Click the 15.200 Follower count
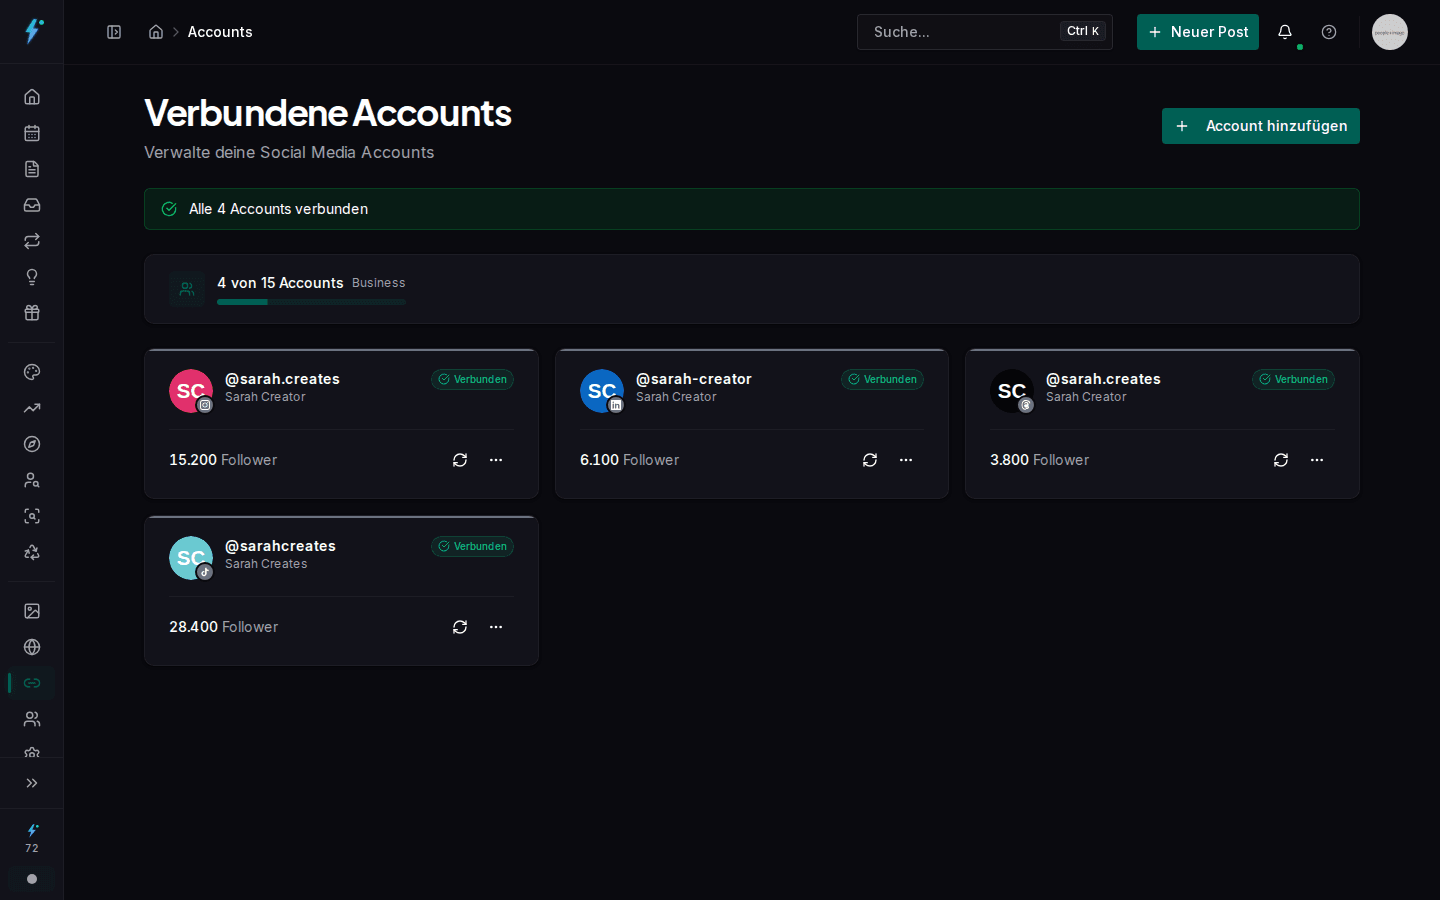Screen dimensions: 1440x900 coord(223,460)
